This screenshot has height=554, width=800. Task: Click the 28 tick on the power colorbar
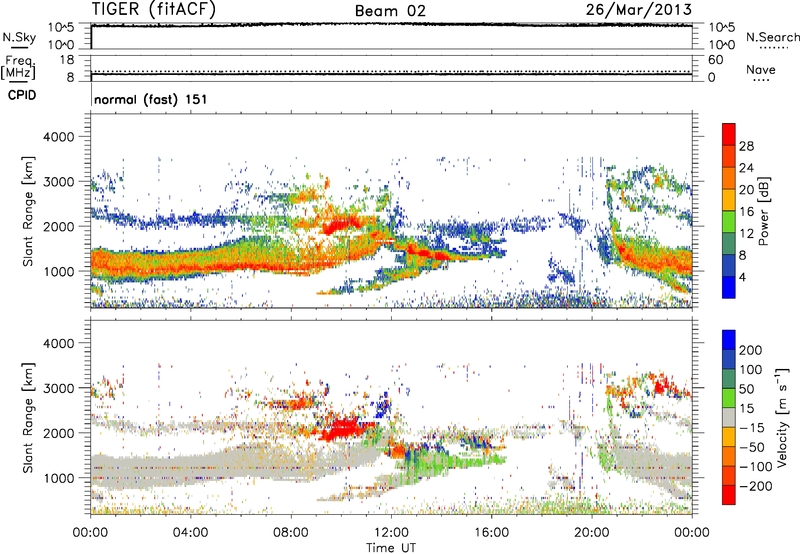pyautogui.click(x=746, y=146)
